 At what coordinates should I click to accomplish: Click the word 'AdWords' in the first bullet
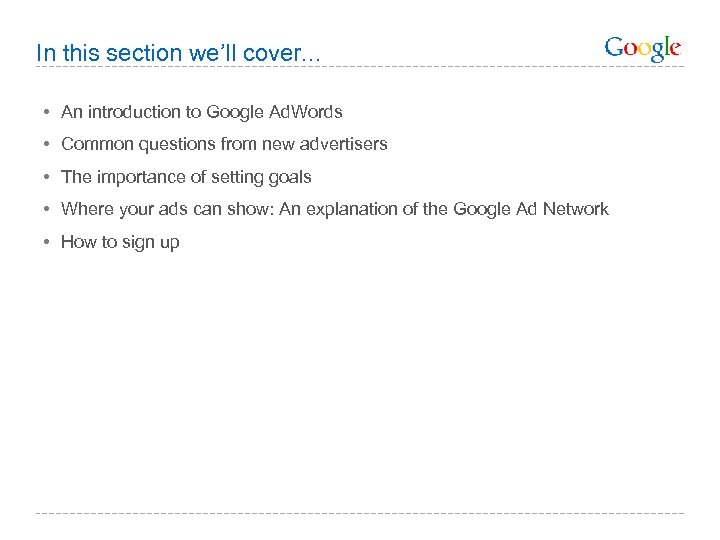[x=305, y=112]
